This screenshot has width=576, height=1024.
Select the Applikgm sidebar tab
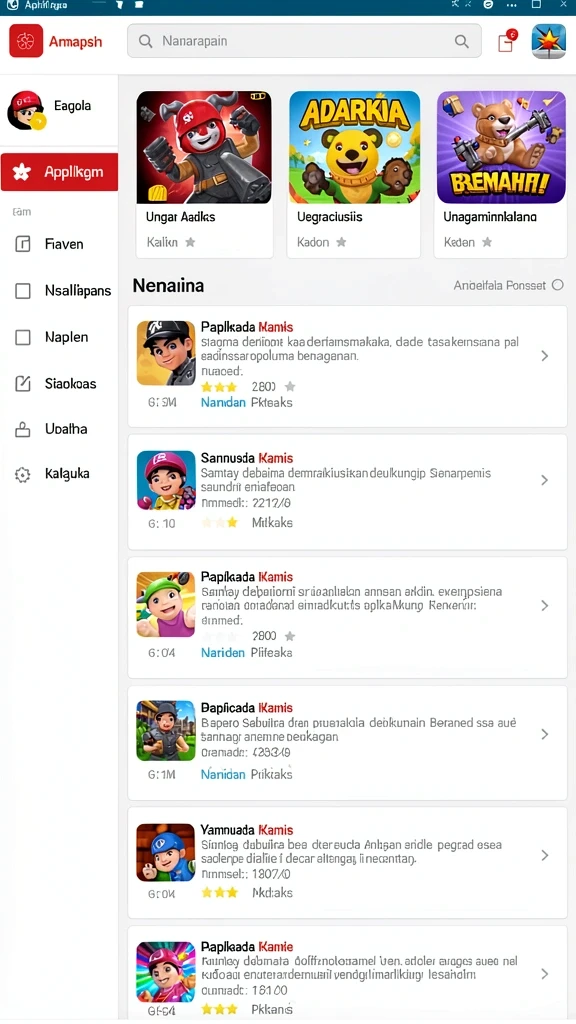(x=59, y=172)
